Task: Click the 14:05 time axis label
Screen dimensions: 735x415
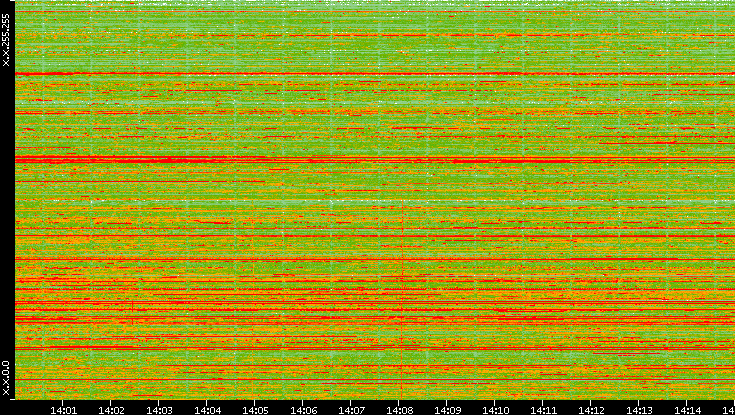Action: point(255,410)
